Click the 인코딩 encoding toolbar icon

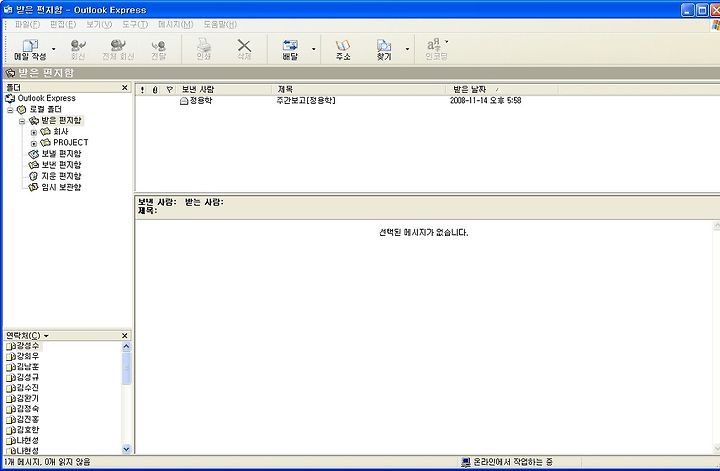pos(436,49)
